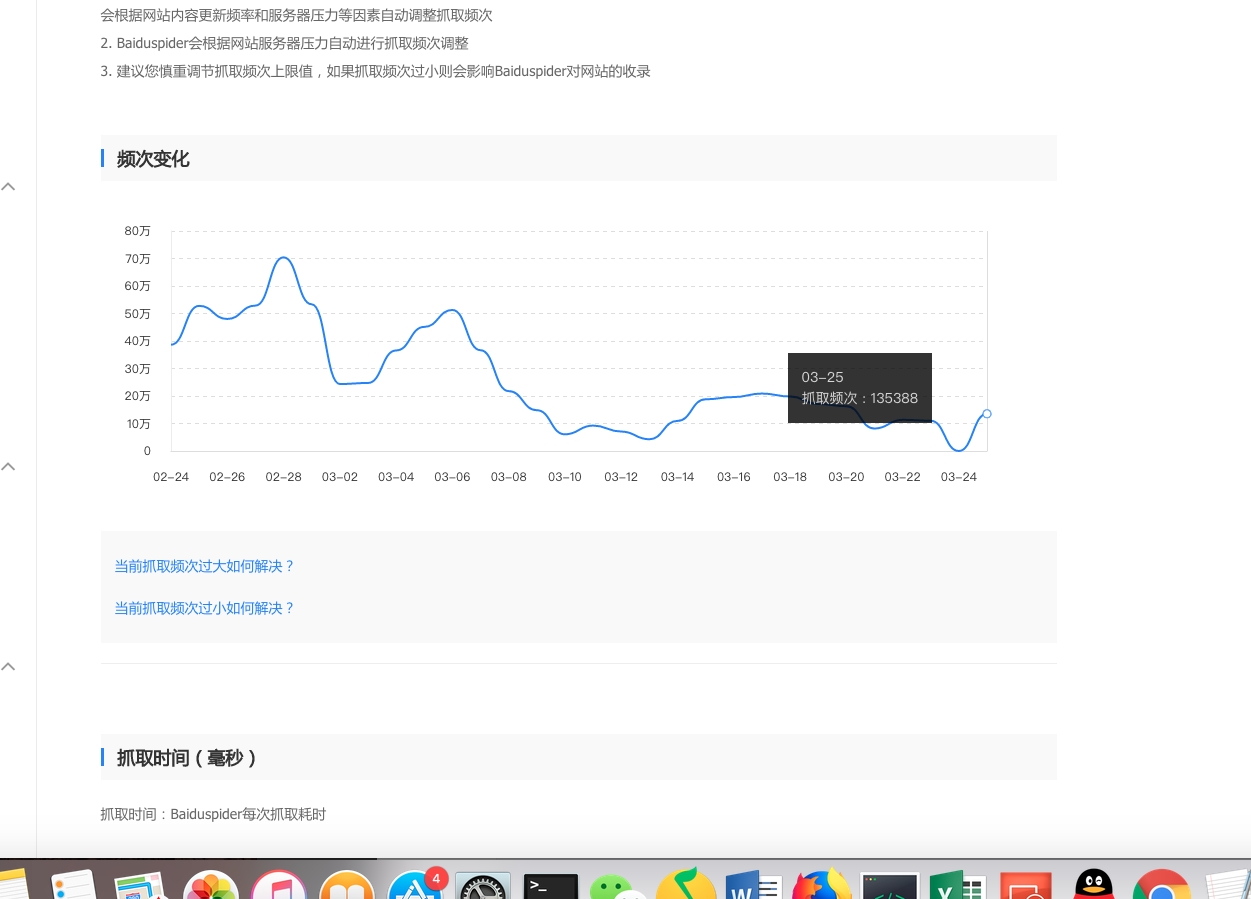Click the 03-25 data point on chart
The height and width of the screenshot is (899, 1251).
coord(987,414)
